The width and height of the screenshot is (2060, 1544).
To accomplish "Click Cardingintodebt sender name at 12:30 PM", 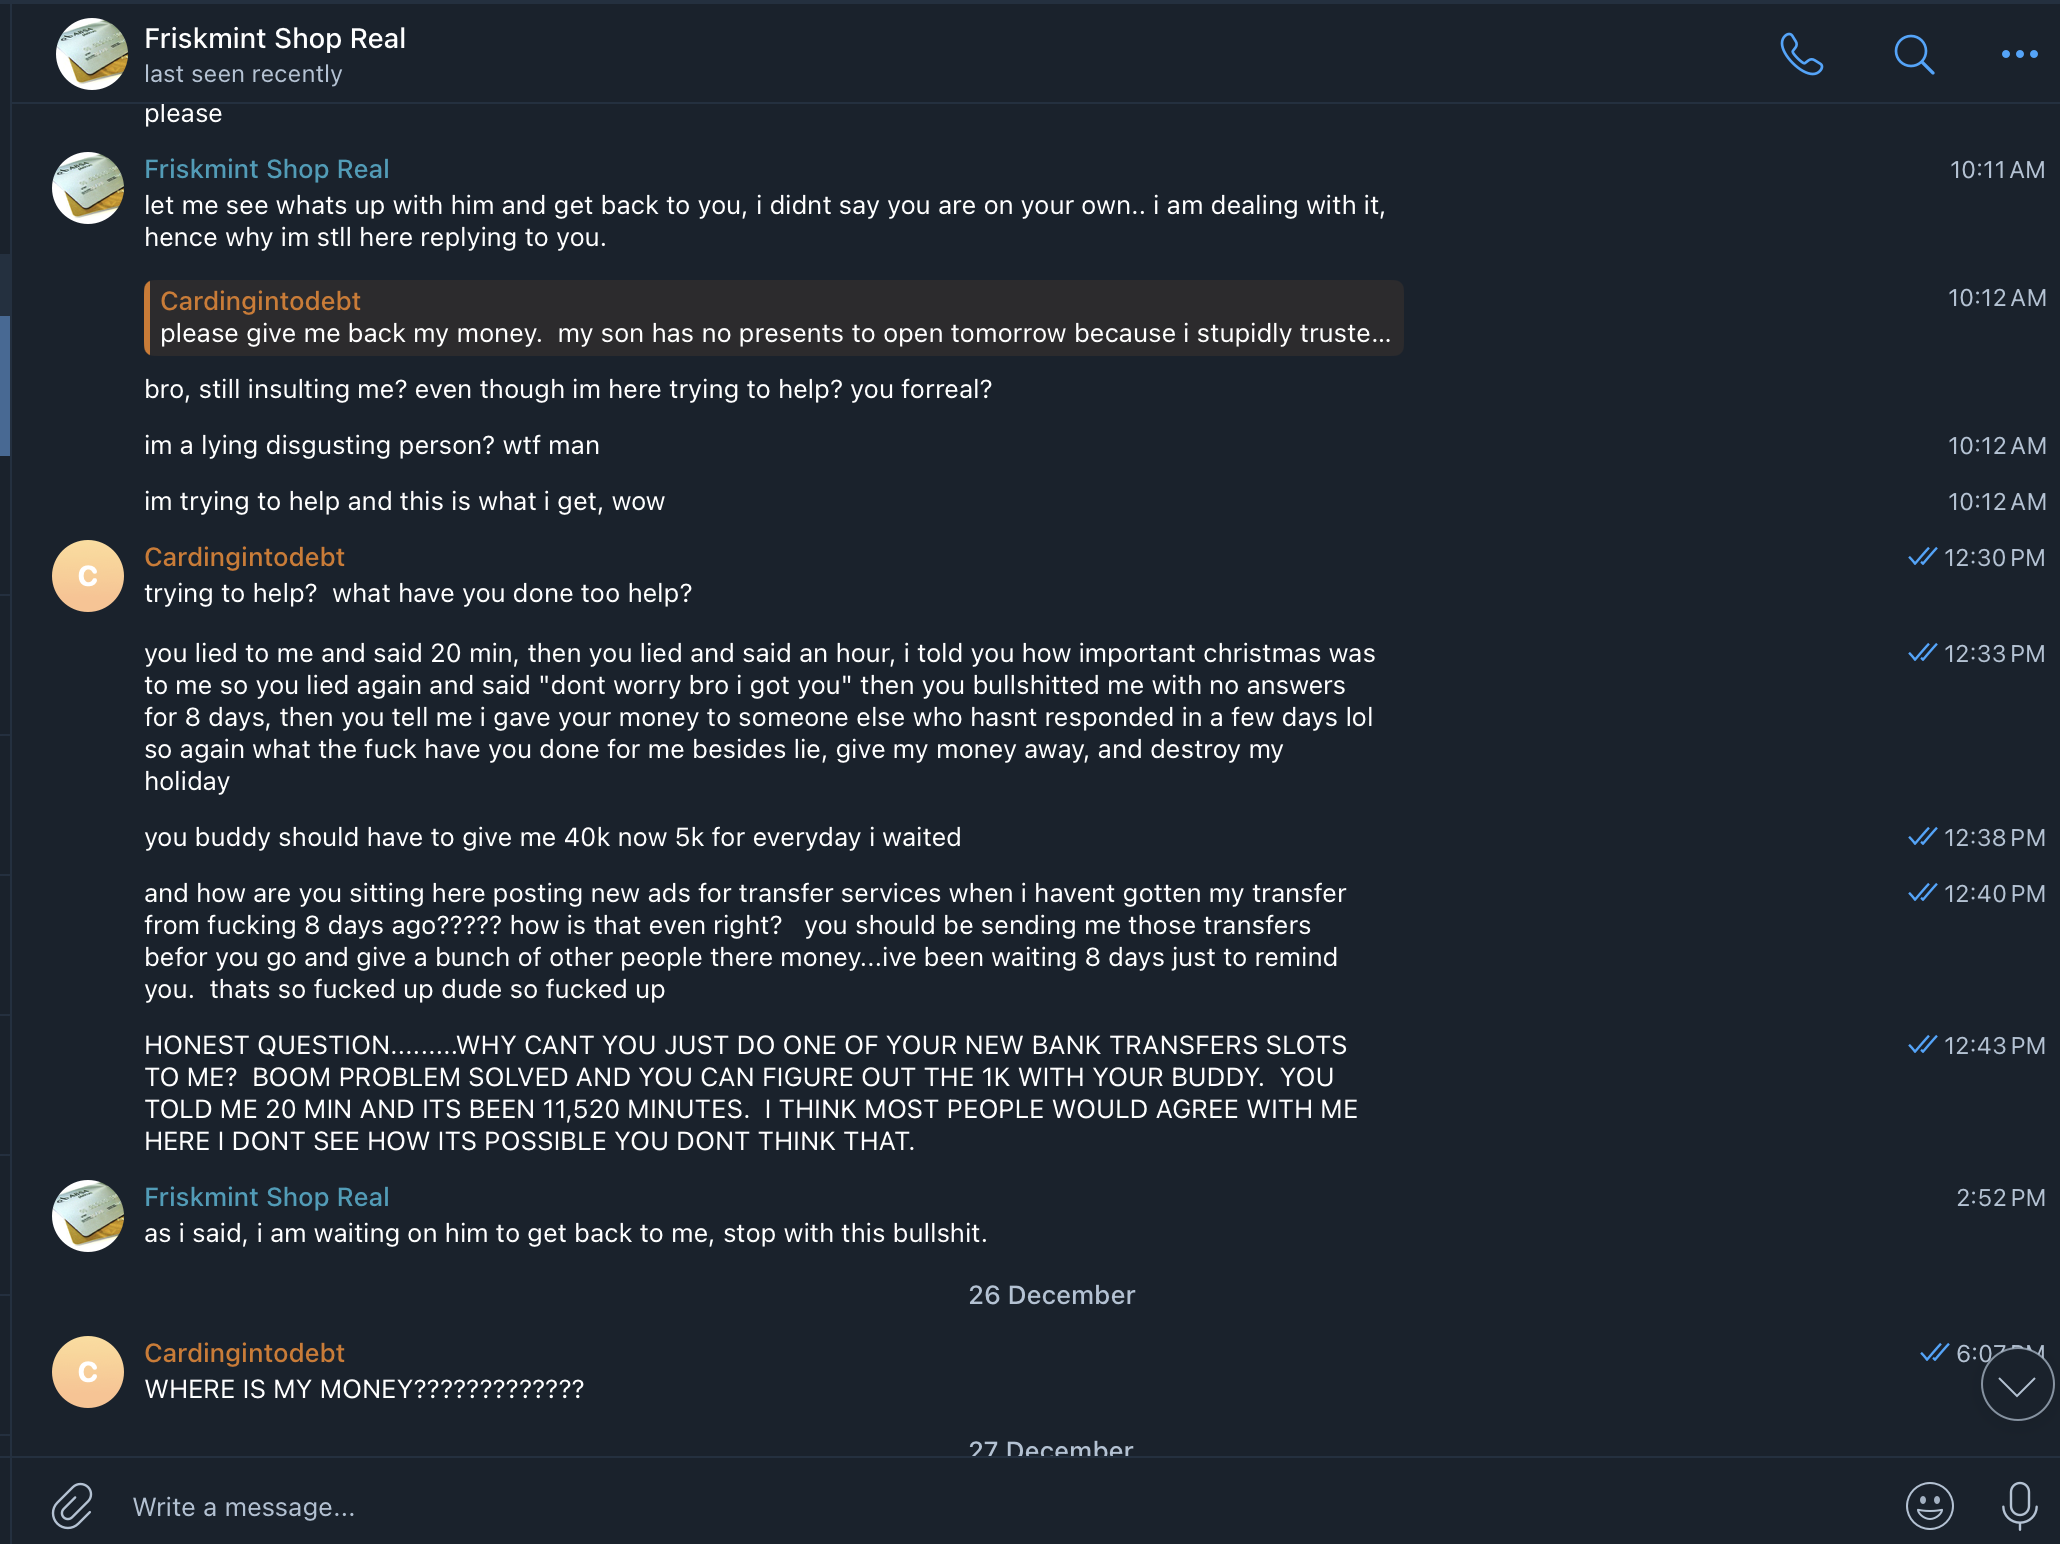I will pyautogui.click(x=244, y=557).
